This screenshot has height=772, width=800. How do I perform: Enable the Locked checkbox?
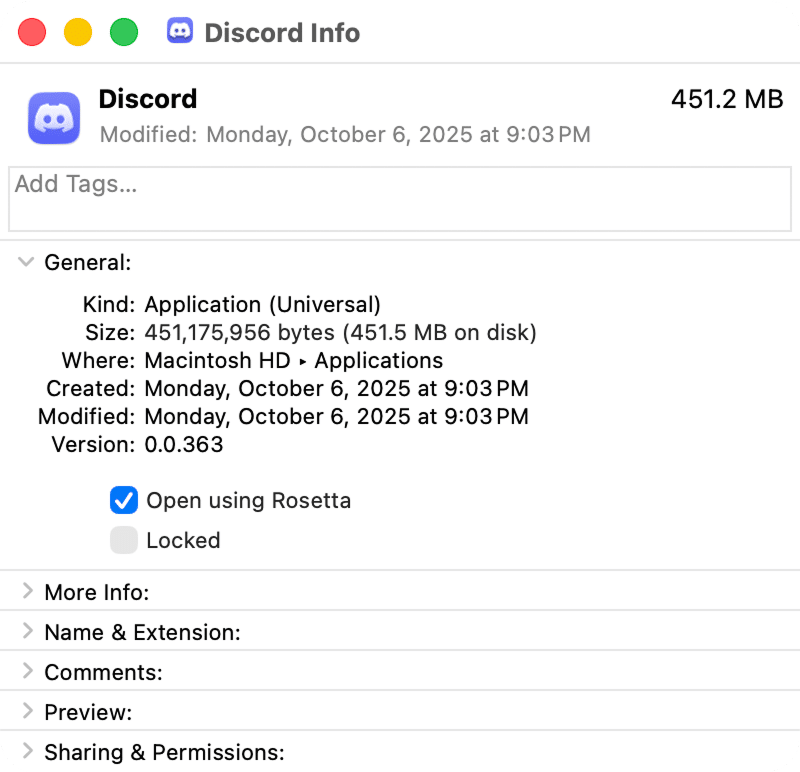pyautogui.click(x=124, y=540)
